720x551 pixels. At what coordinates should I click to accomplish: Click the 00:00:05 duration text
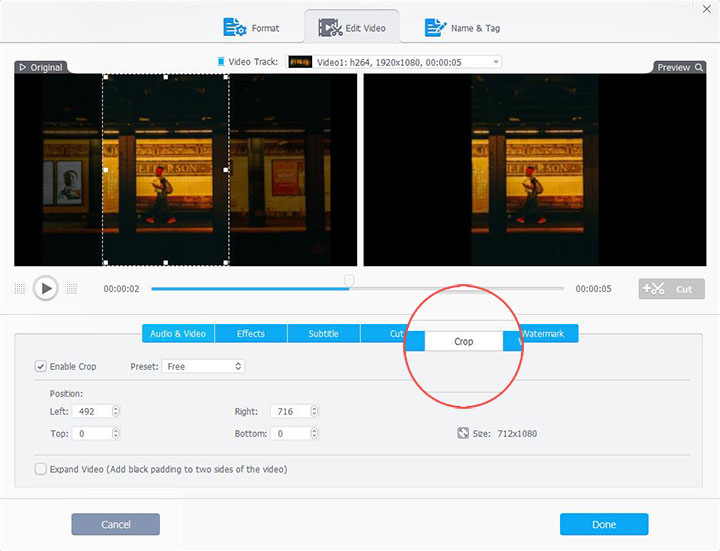tap(593, 289)
